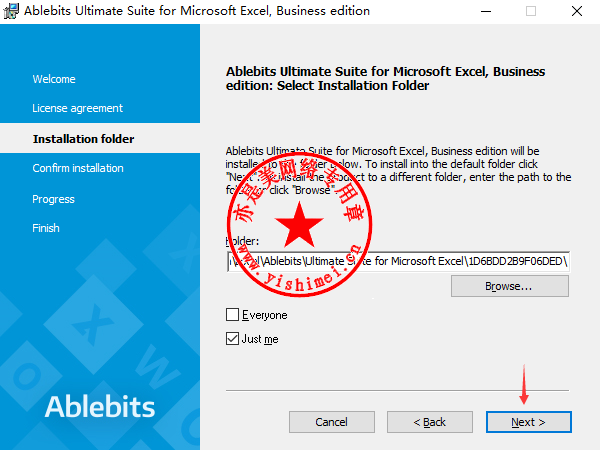Open the Browse folder dialog
Viewport: 600px width, 450px height.
(510, 286)
